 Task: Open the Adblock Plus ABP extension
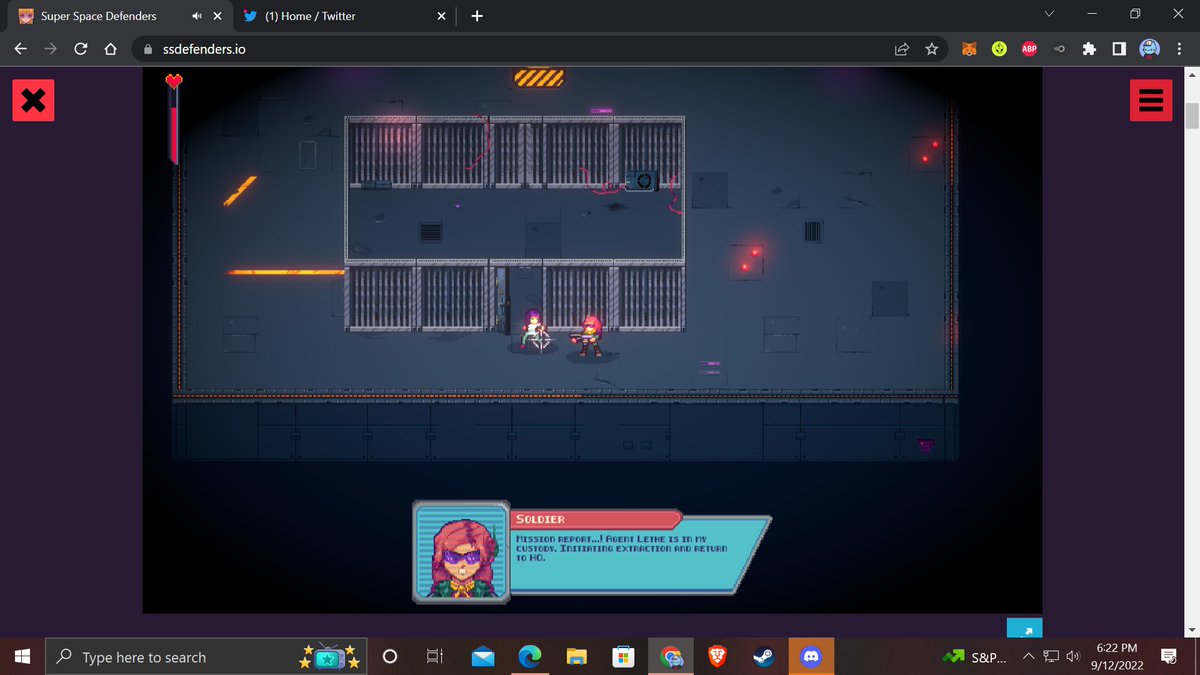click(1028, 48)
